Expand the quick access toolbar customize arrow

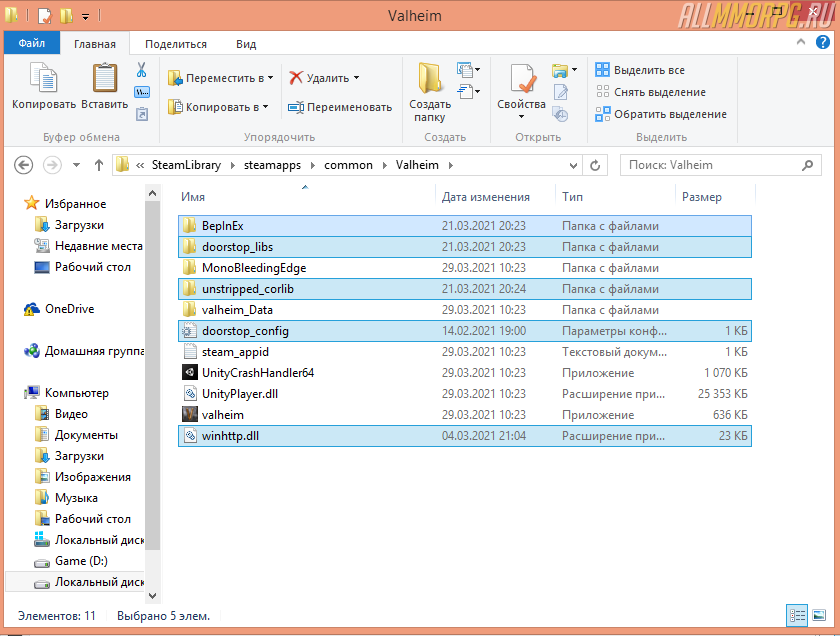pyautogui.click(x=85, y=17)
